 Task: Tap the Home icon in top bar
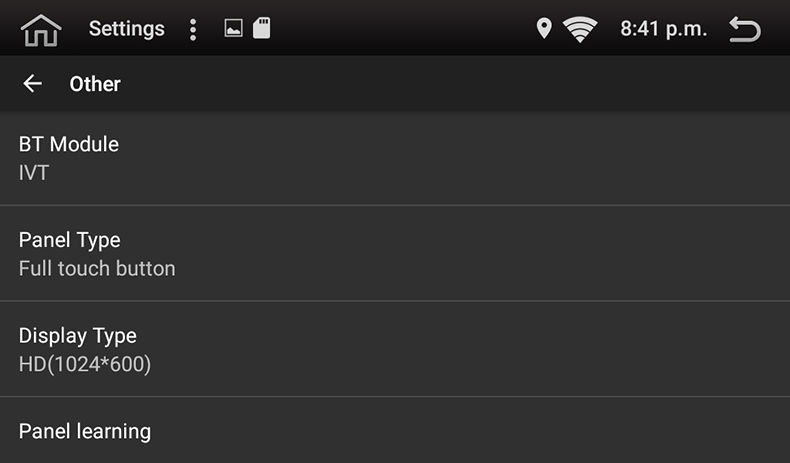[x=41, y=30]
